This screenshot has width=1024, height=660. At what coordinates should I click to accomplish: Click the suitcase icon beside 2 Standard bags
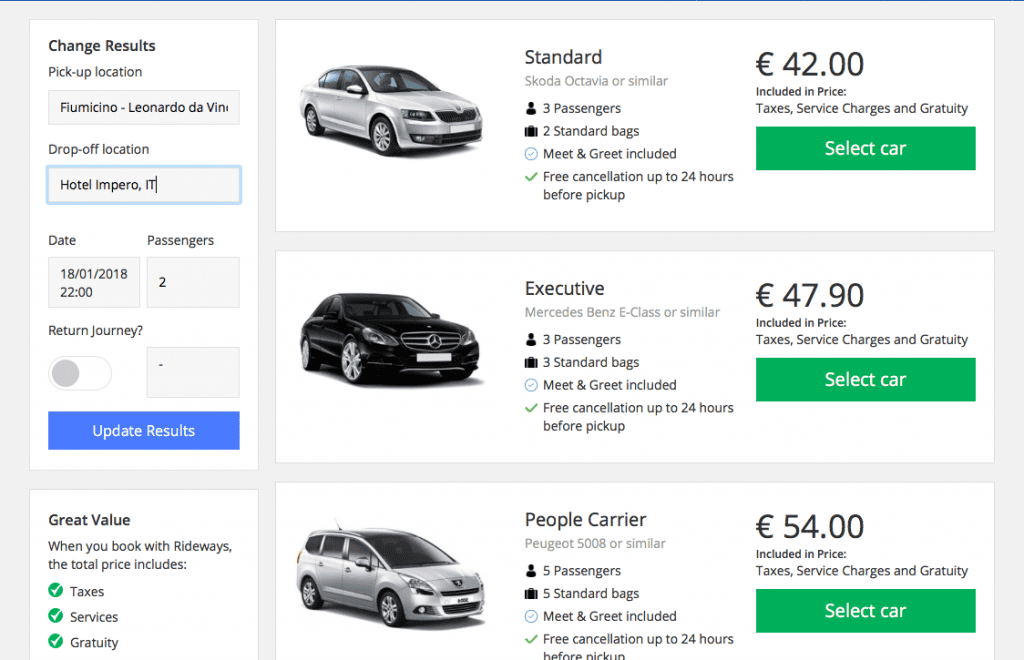coord(531,131)
